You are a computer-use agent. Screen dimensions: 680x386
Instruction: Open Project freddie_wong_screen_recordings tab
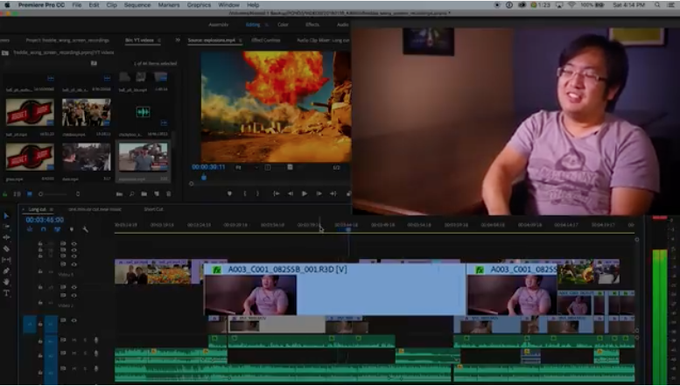[67, 40]
